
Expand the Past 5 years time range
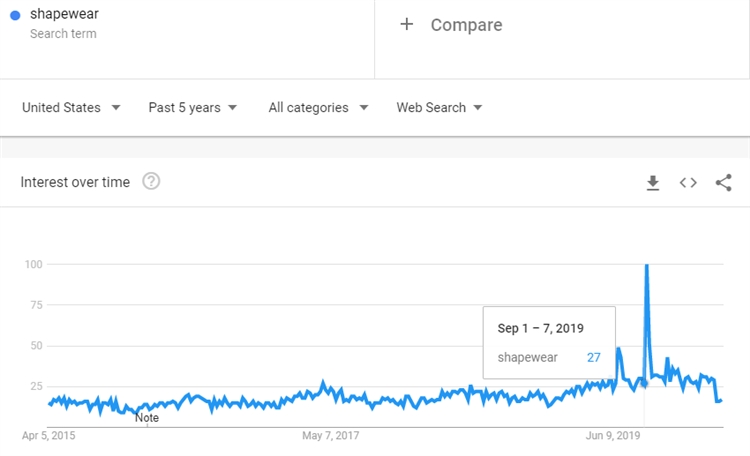(192, 107)
